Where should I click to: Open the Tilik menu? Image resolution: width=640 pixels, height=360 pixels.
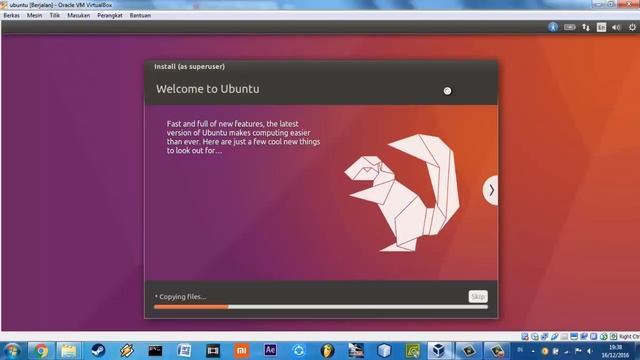55,15
